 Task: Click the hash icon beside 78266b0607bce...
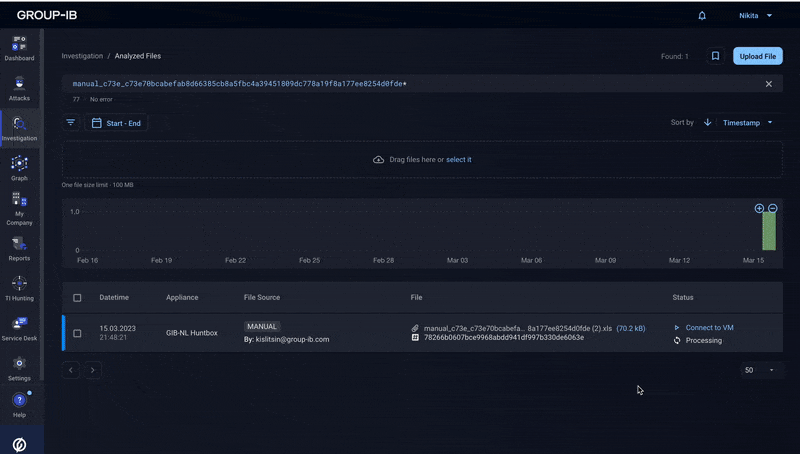point(415,337)
